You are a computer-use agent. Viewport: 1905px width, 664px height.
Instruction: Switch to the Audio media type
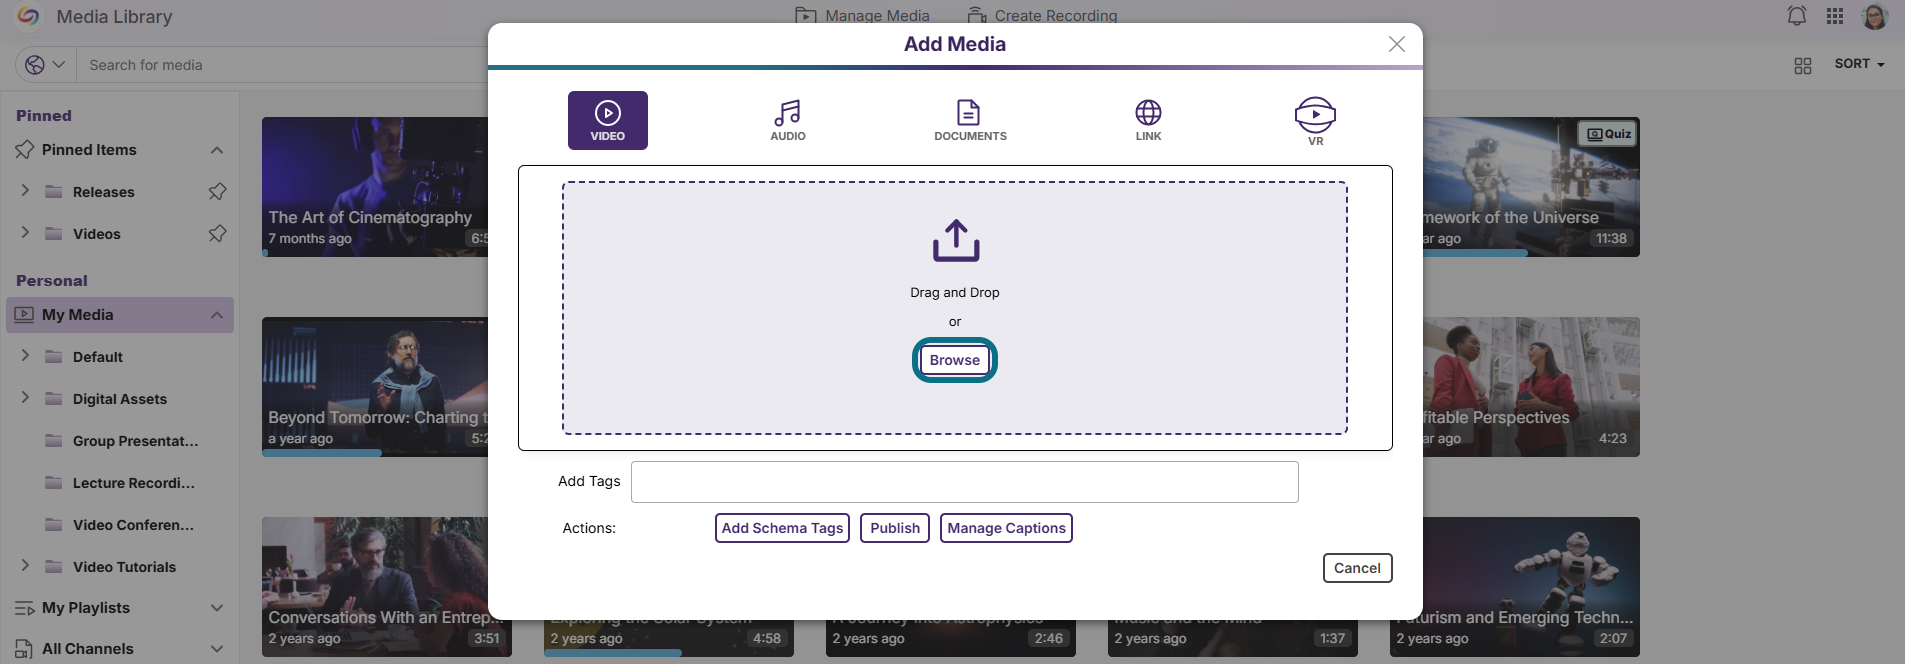pyautogui.click(x=787, y=120)
